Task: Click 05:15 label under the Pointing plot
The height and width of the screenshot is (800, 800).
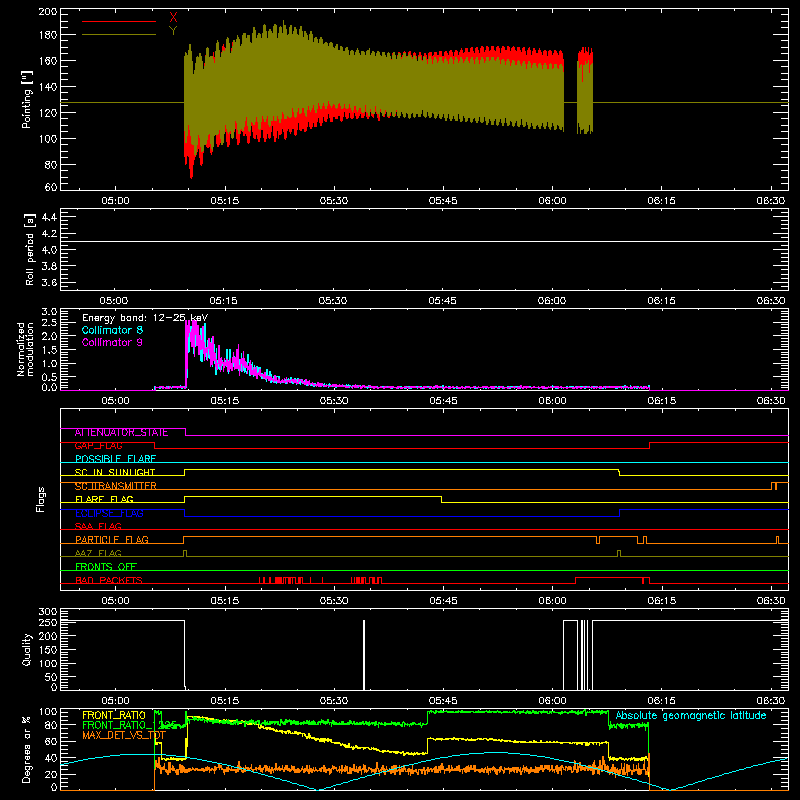Action: click(224, 201)
